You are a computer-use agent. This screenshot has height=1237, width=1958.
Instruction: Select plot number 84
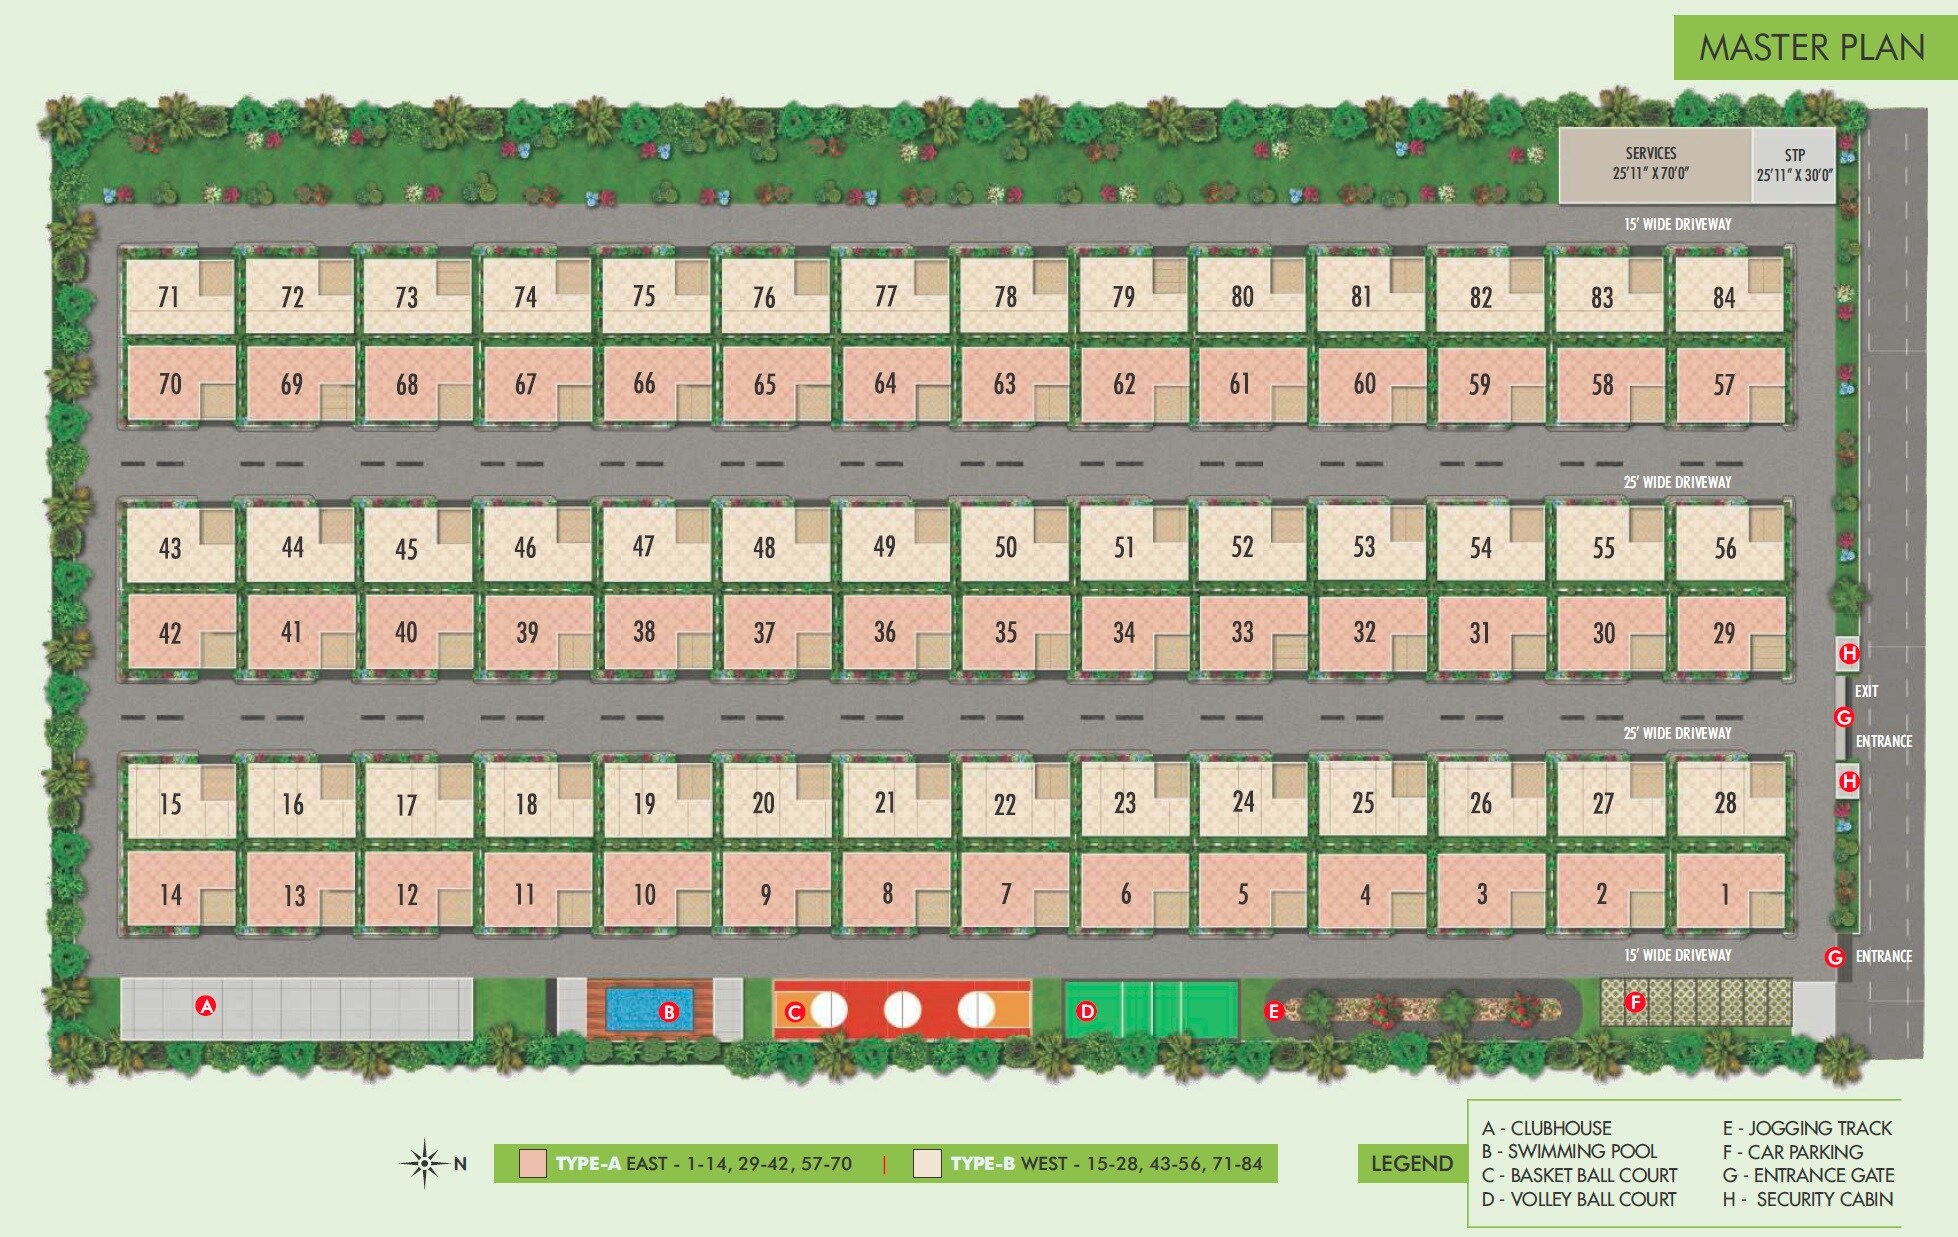[1723, 297]
